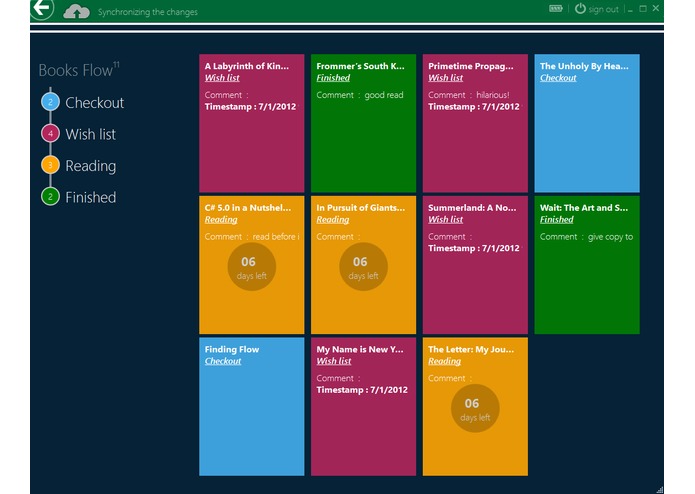
Task: Filter books by Wish list category
Action: [90, 134]
